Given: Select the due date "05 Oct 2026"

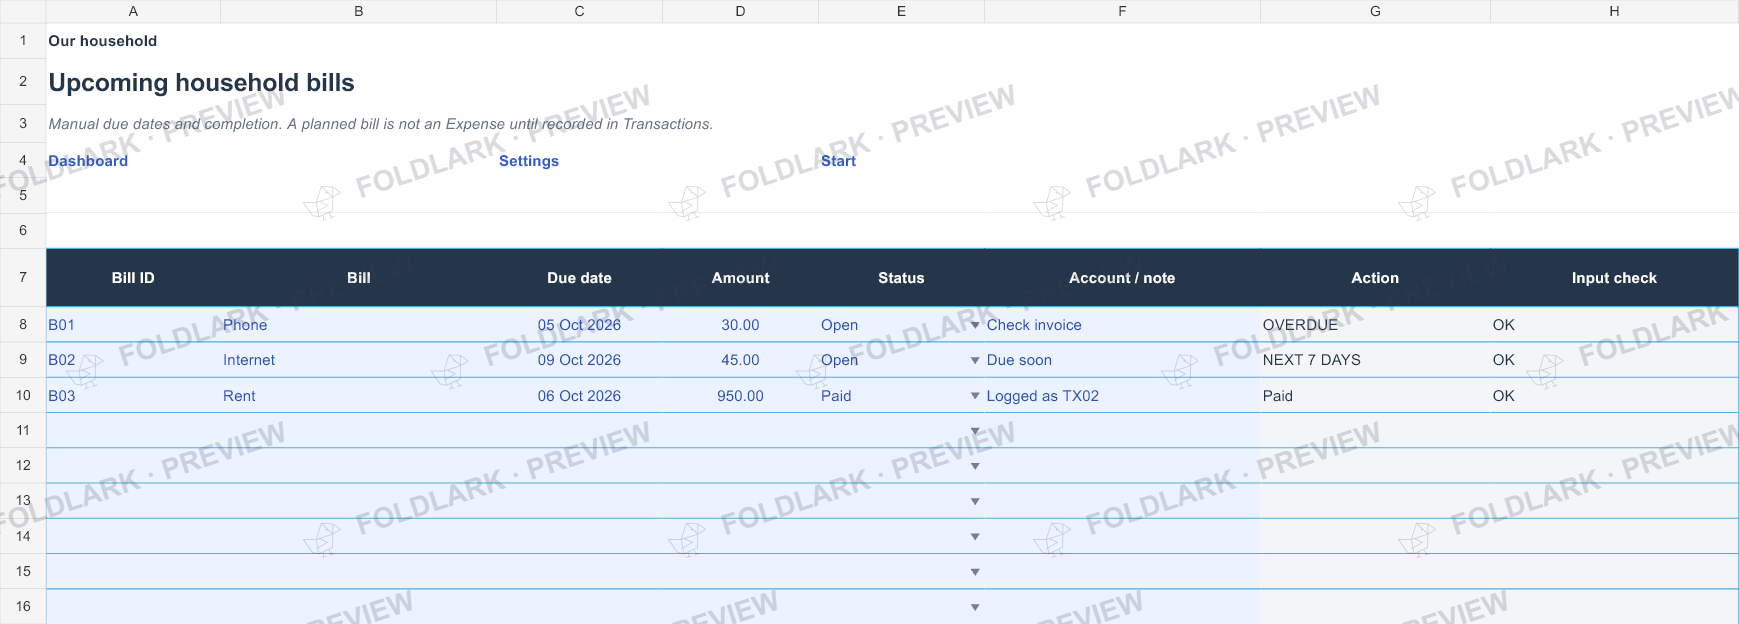Looking at the screenshot, I should [579, 325].
